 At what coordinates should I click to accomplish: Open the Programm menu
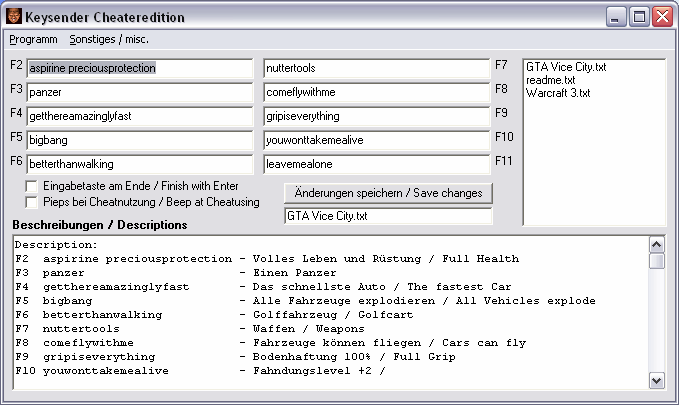[x=33, y=39]
